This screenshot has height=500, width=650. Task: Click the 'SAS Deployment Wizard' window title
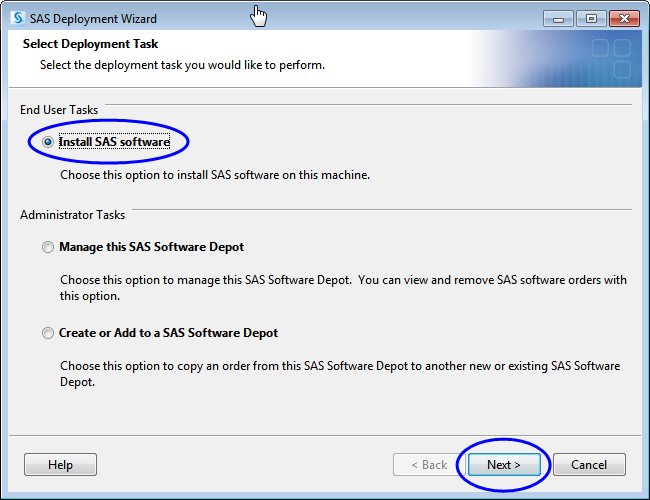click(x=93, y=19)
